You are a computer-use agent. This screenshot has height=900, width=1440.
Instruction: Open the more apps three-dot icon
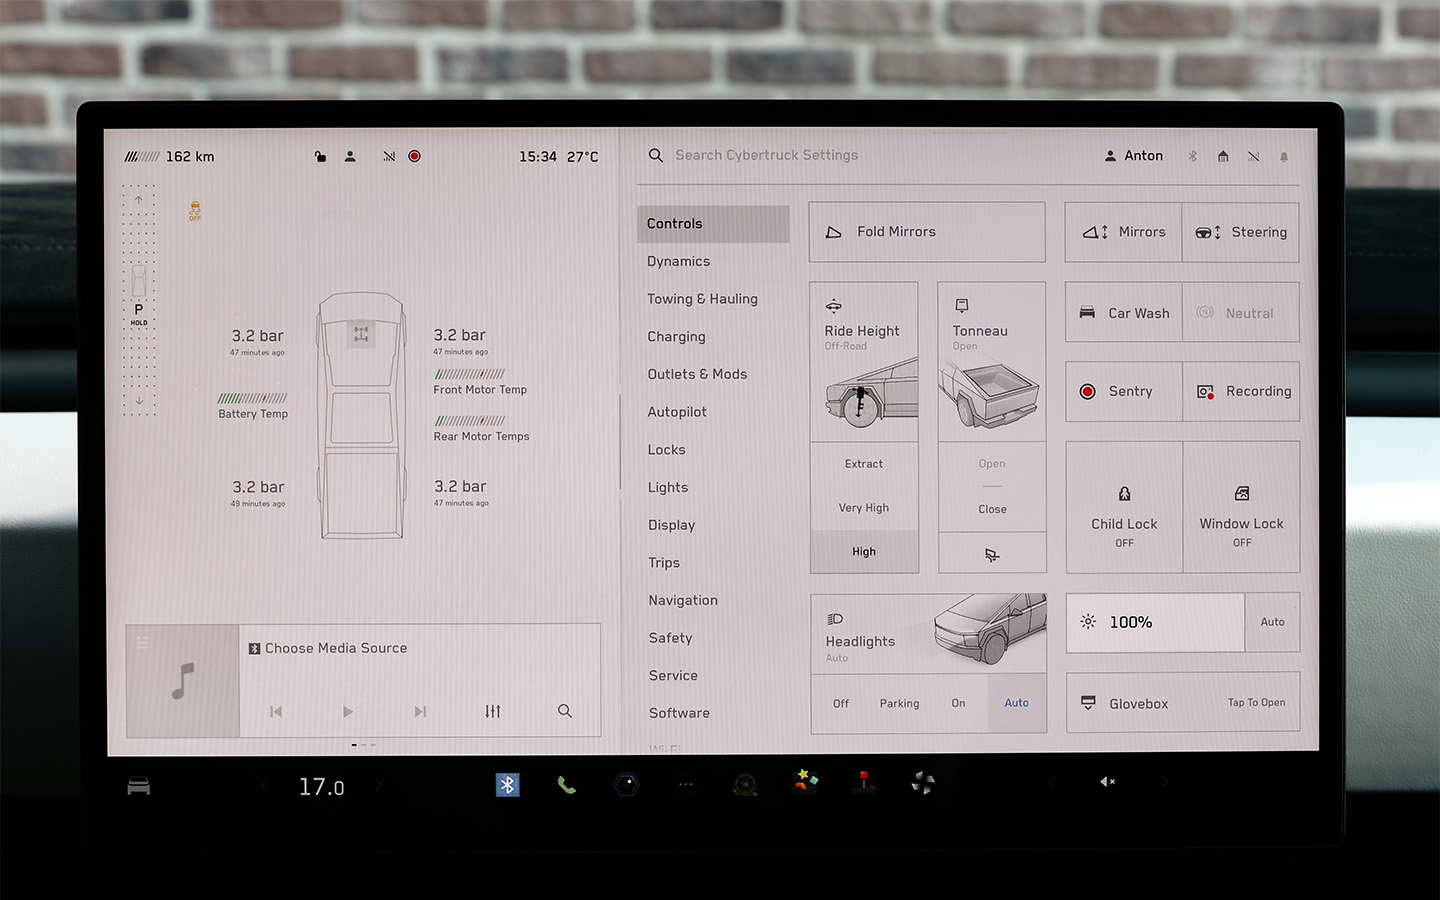(x=686, y=785)
